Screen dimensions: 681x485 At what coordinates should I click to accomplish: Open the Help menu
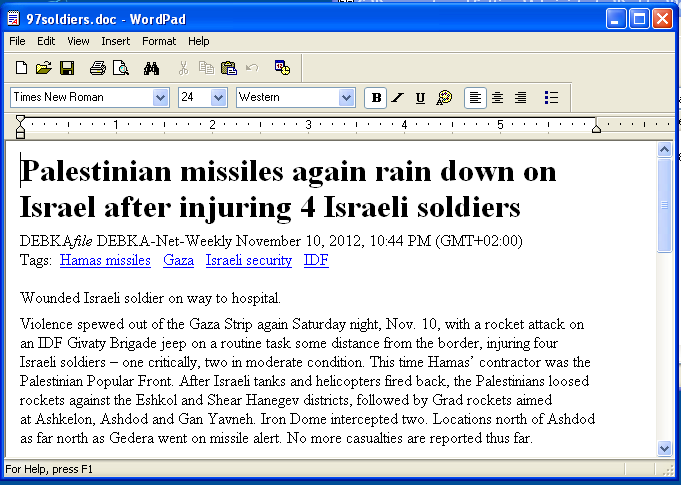point(198,41)
